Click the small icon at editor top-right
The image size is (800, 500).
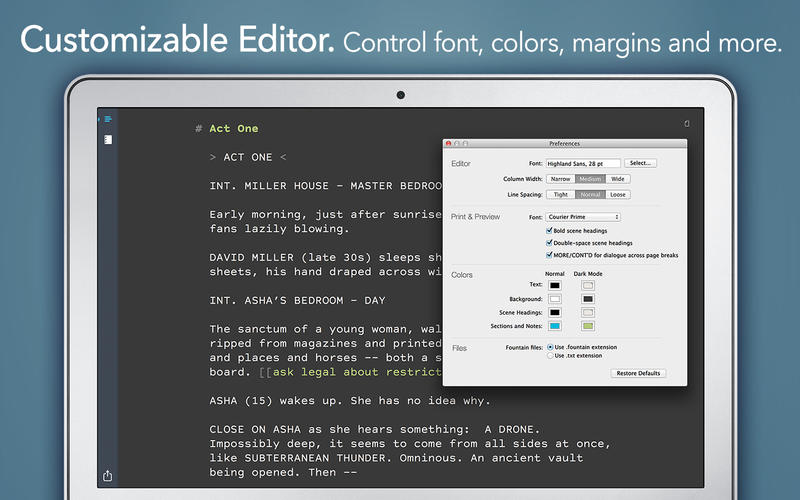point(686,123)
